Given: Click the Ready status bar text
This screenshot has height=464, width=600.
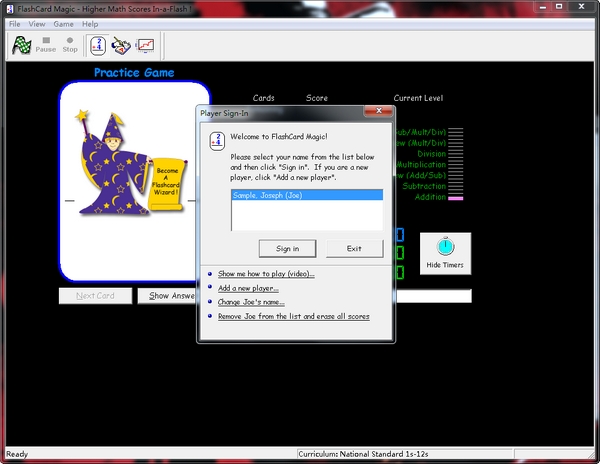Looking at the screenshot, I should (x=17, y=454).
